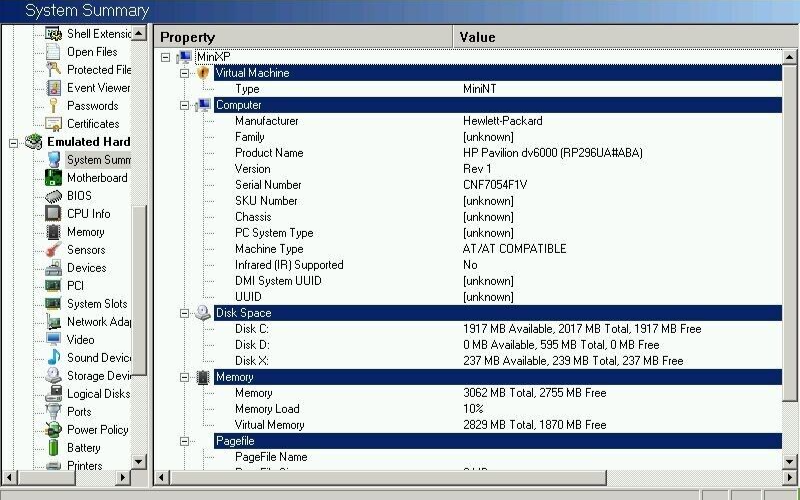
Task: Open the CPU Info icon
Action: pyautogui.click(x=53, y=214)
